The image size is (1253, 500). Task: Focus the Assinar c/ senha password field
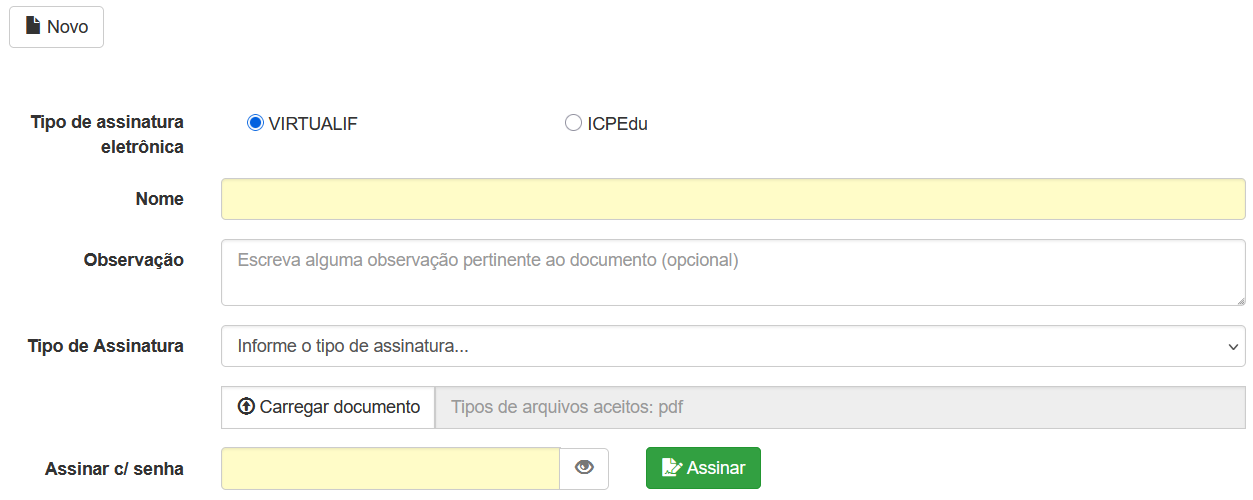point(390,468)
